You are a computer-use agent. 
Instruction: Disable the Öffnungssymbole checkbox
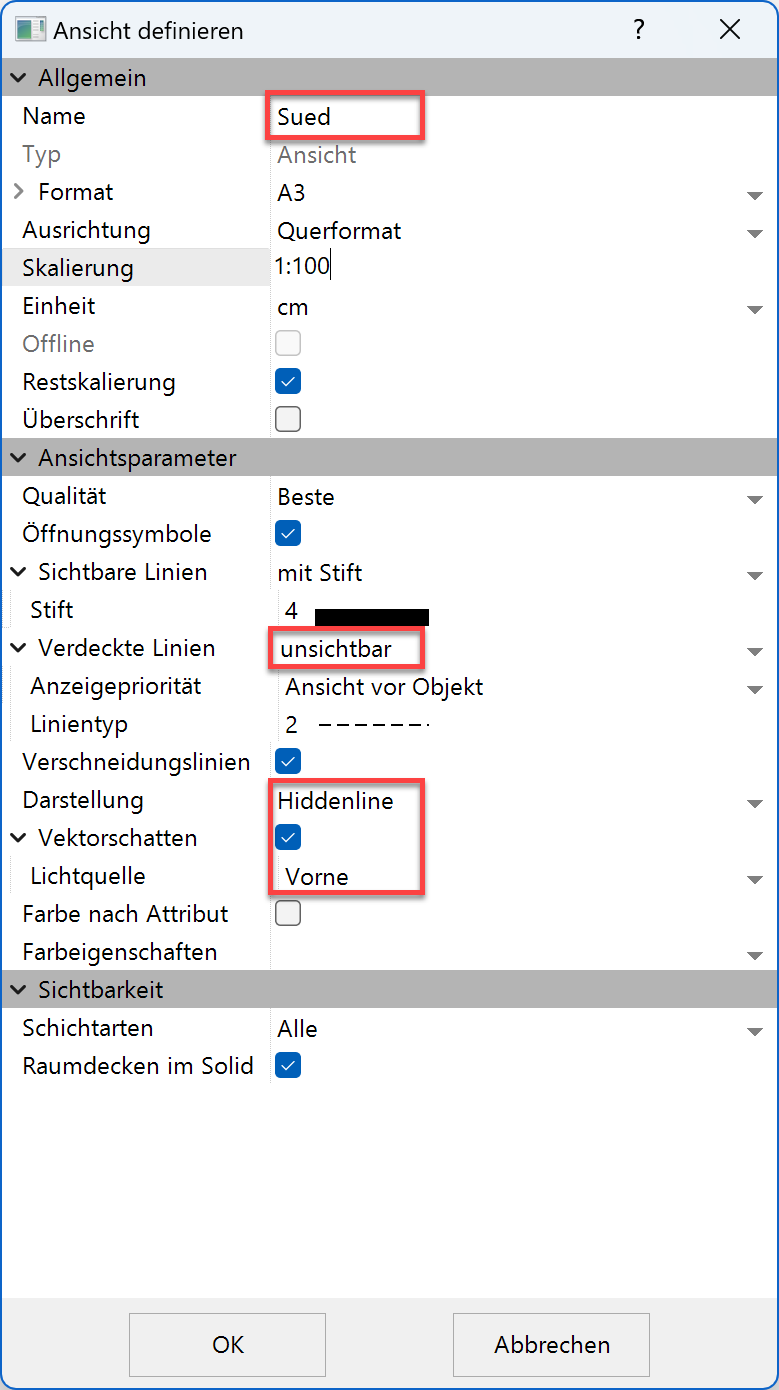pyautogui.click(x=288, y=533)
